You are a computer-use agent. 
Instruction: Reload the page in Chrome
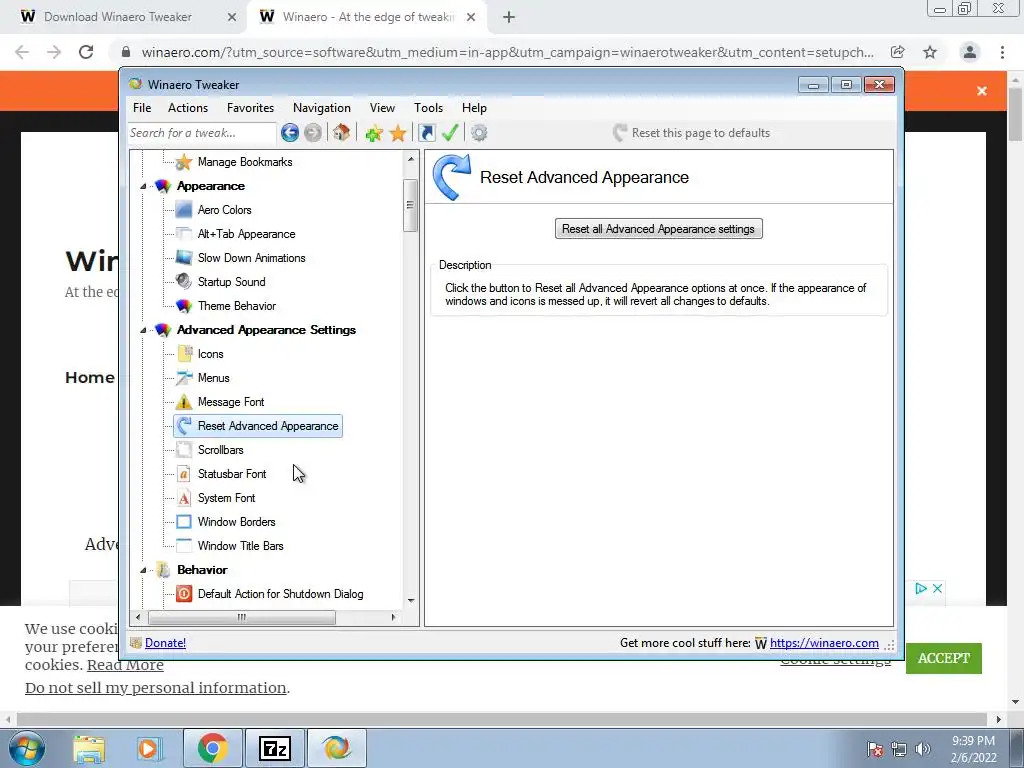point(86,52)
